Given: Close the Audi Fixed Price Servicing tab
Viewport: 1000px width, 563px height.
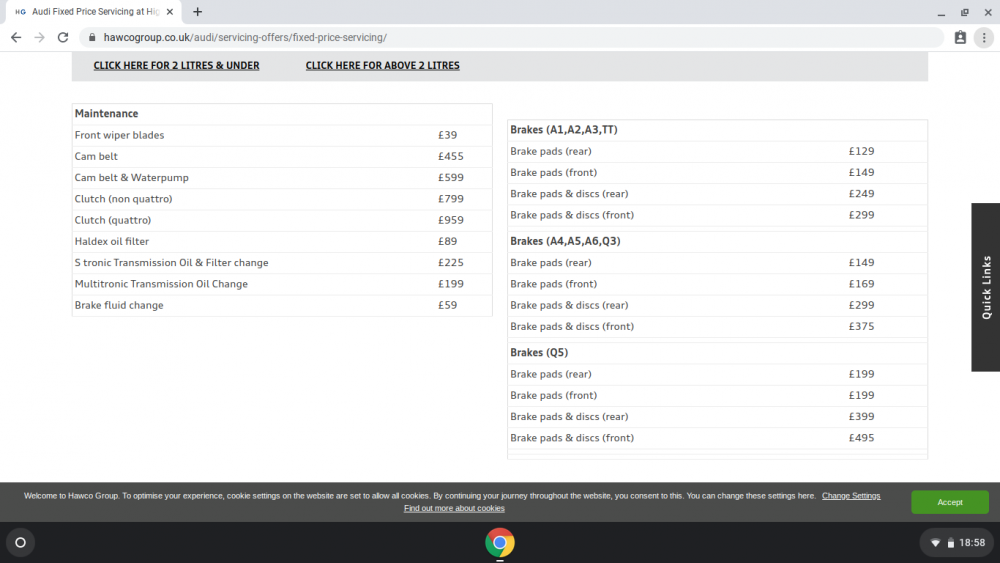Looking at the screenshot, I should click(170, 11).
